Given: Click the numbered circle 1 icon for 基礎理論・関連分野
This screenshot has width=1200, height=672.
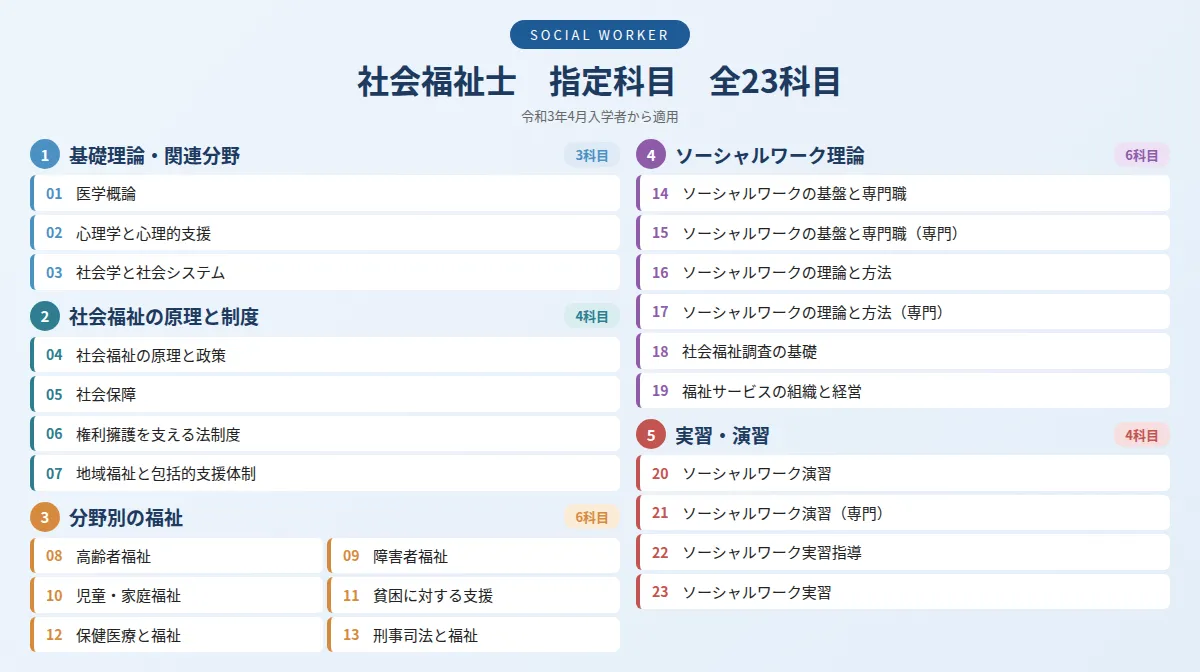Looking at the screenshot, I should [45, 155].
